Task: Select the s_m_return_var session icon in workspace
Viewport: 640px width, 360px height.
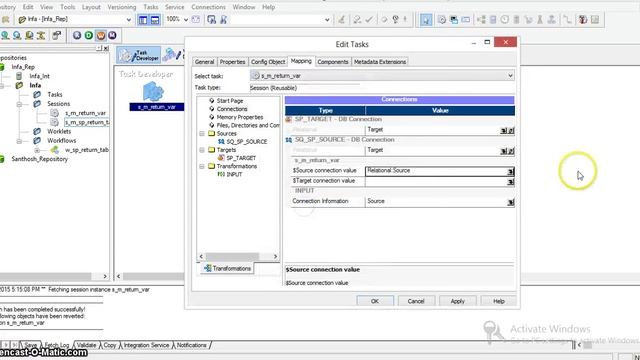Action: click(153, 91)
